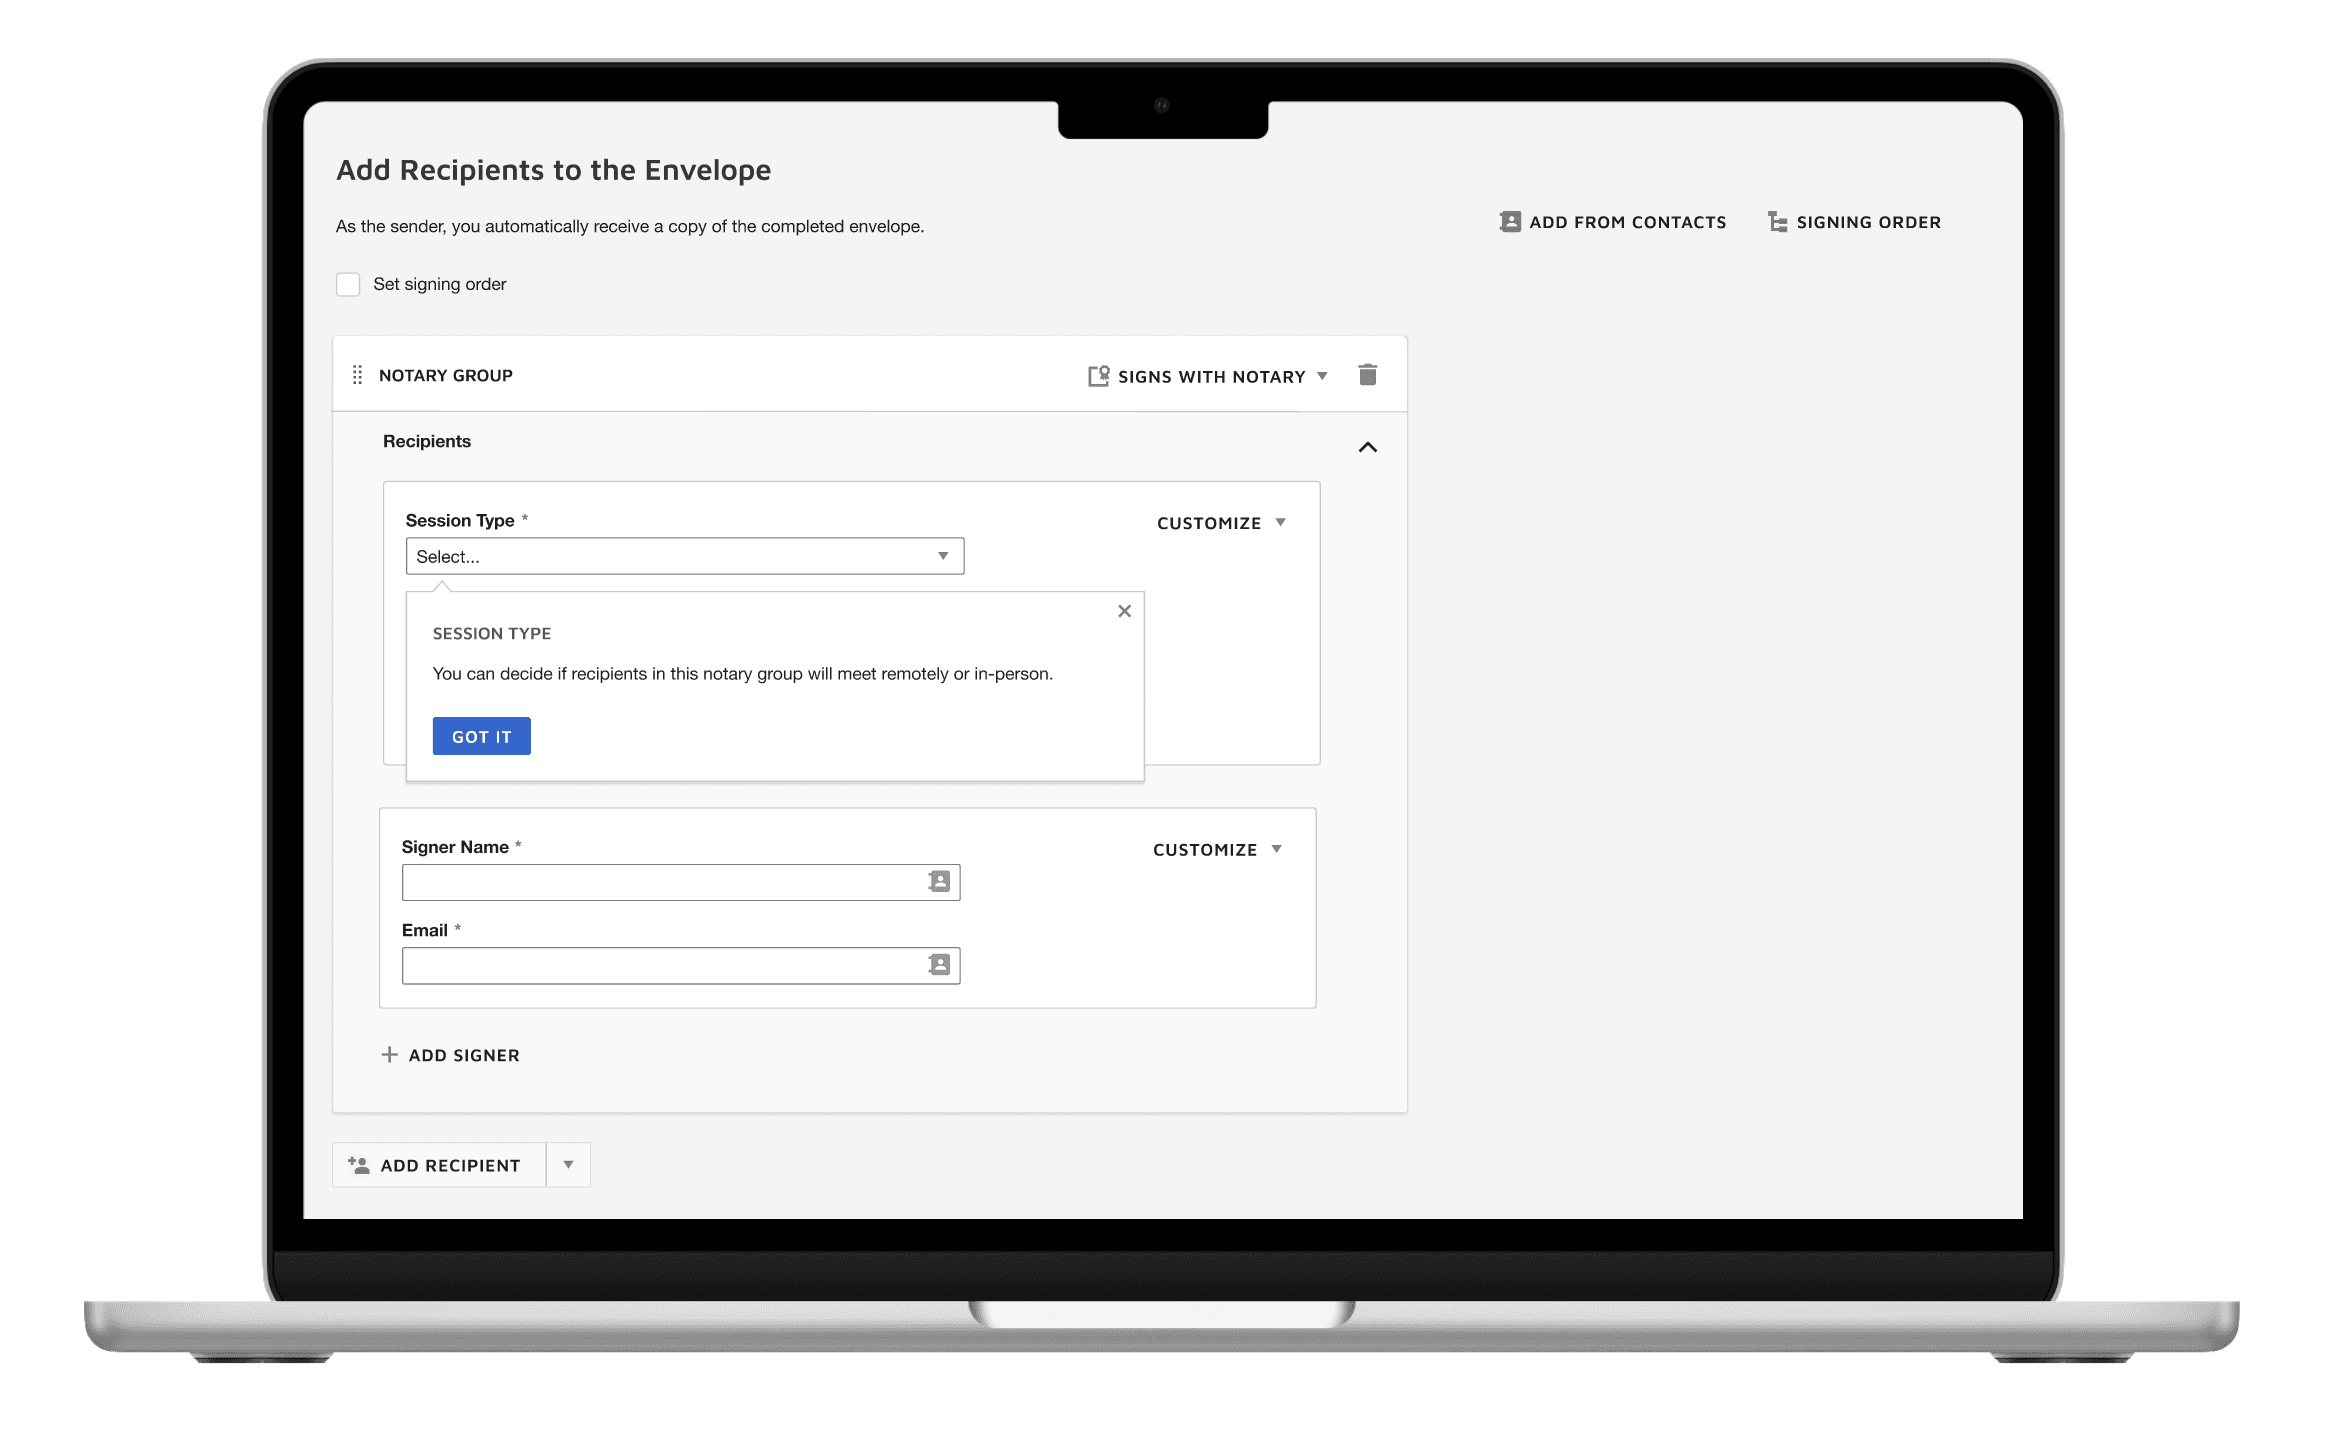Open the Signer Customize dropdown
Image resolution: width=2332 pixels, height=1448 pixels.
coord(1217,849)
